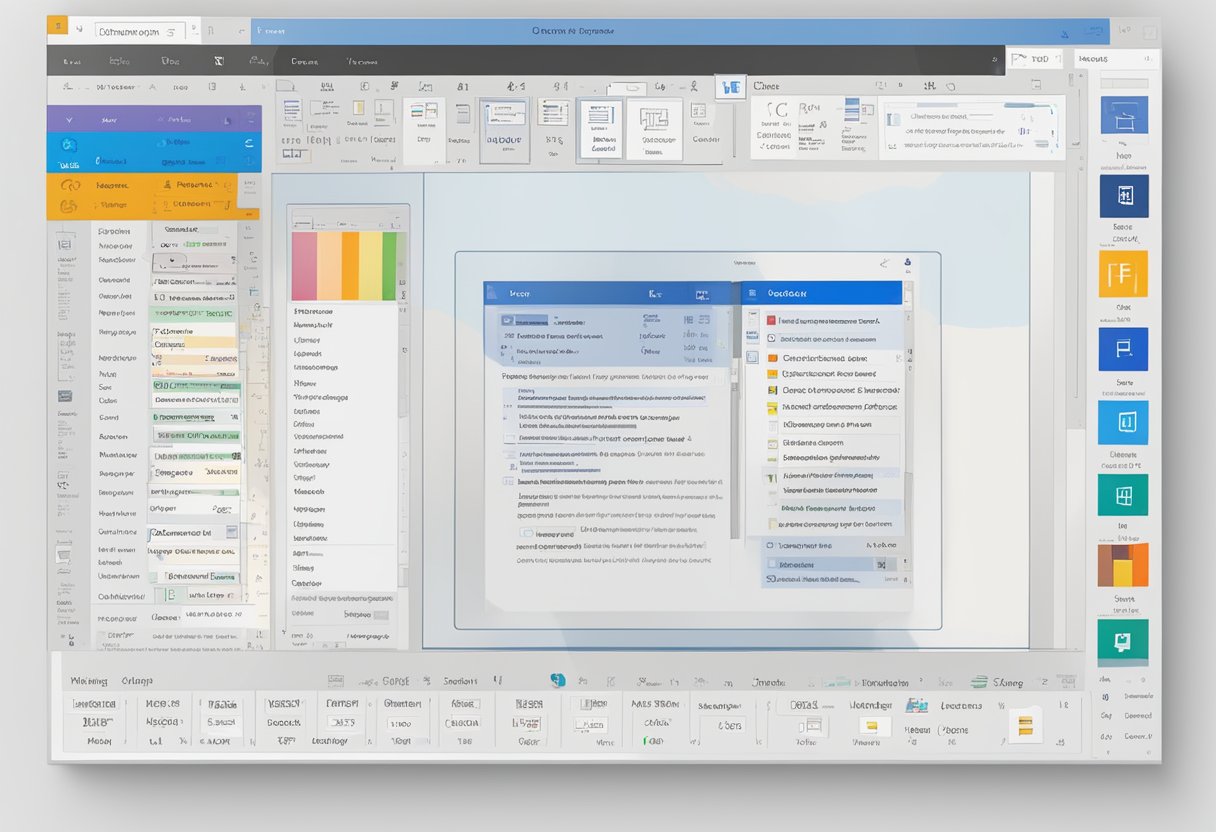Select the dark navy grid tile in sidebar
The height and width of the screenshot is (832, 1216).
click(x=1123, y=196)
